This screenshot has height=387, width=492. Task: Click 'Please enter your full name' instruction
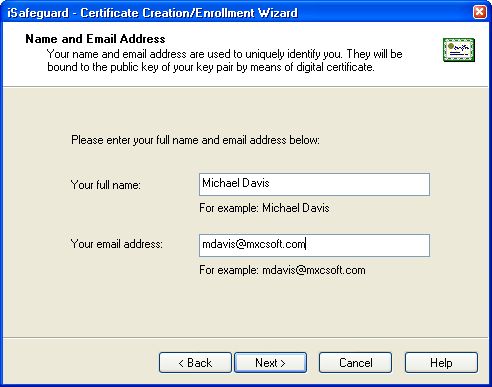tap(195, 140)
